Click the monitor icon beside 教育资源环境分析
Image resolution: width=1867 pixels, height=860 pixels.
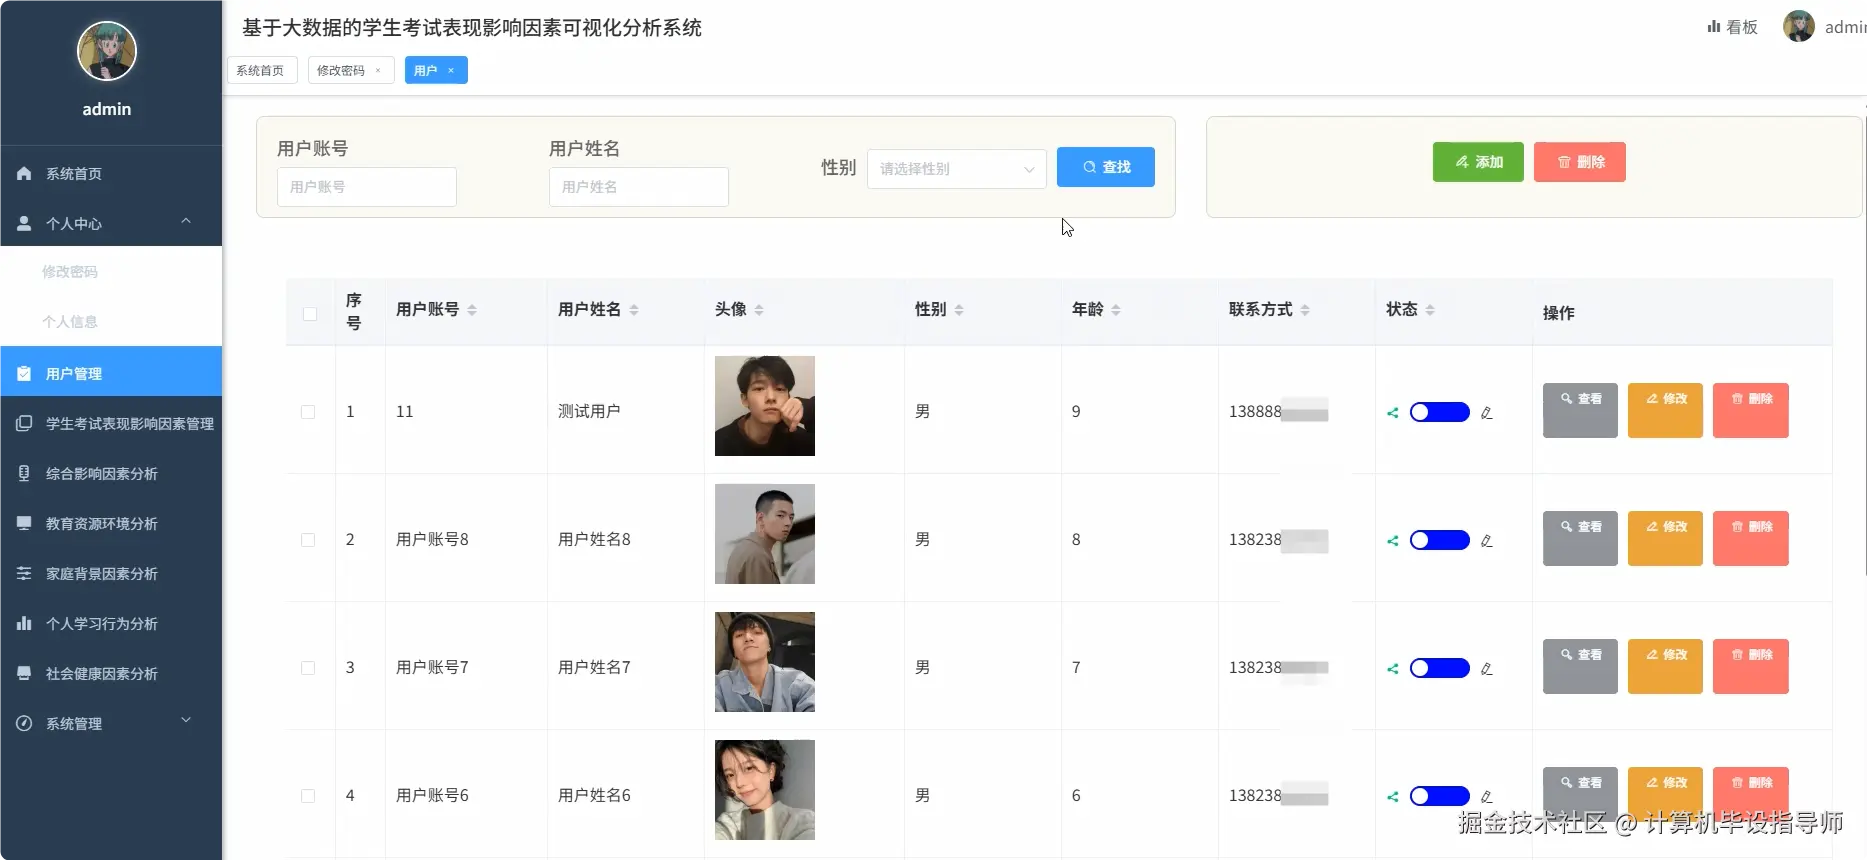coord(24,523)
